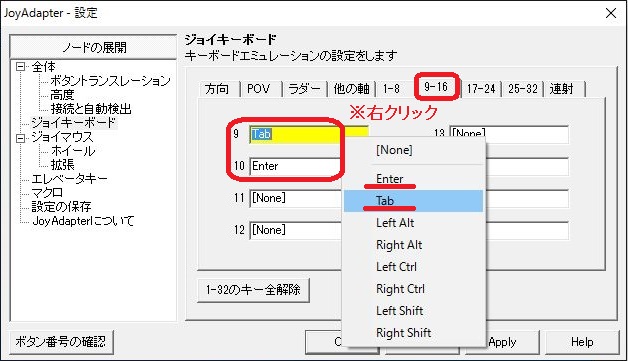Screen dimensions: 628x361
Task: Switch to the ラダー tab
Action: [304, 89]
